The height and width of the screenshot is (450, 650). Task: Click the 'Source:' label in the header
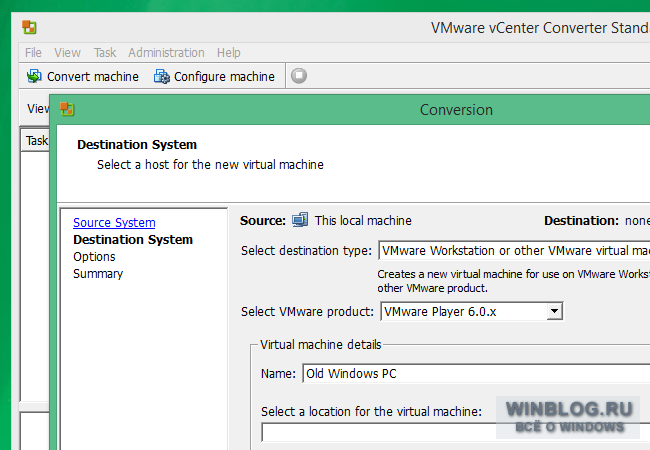263,220
